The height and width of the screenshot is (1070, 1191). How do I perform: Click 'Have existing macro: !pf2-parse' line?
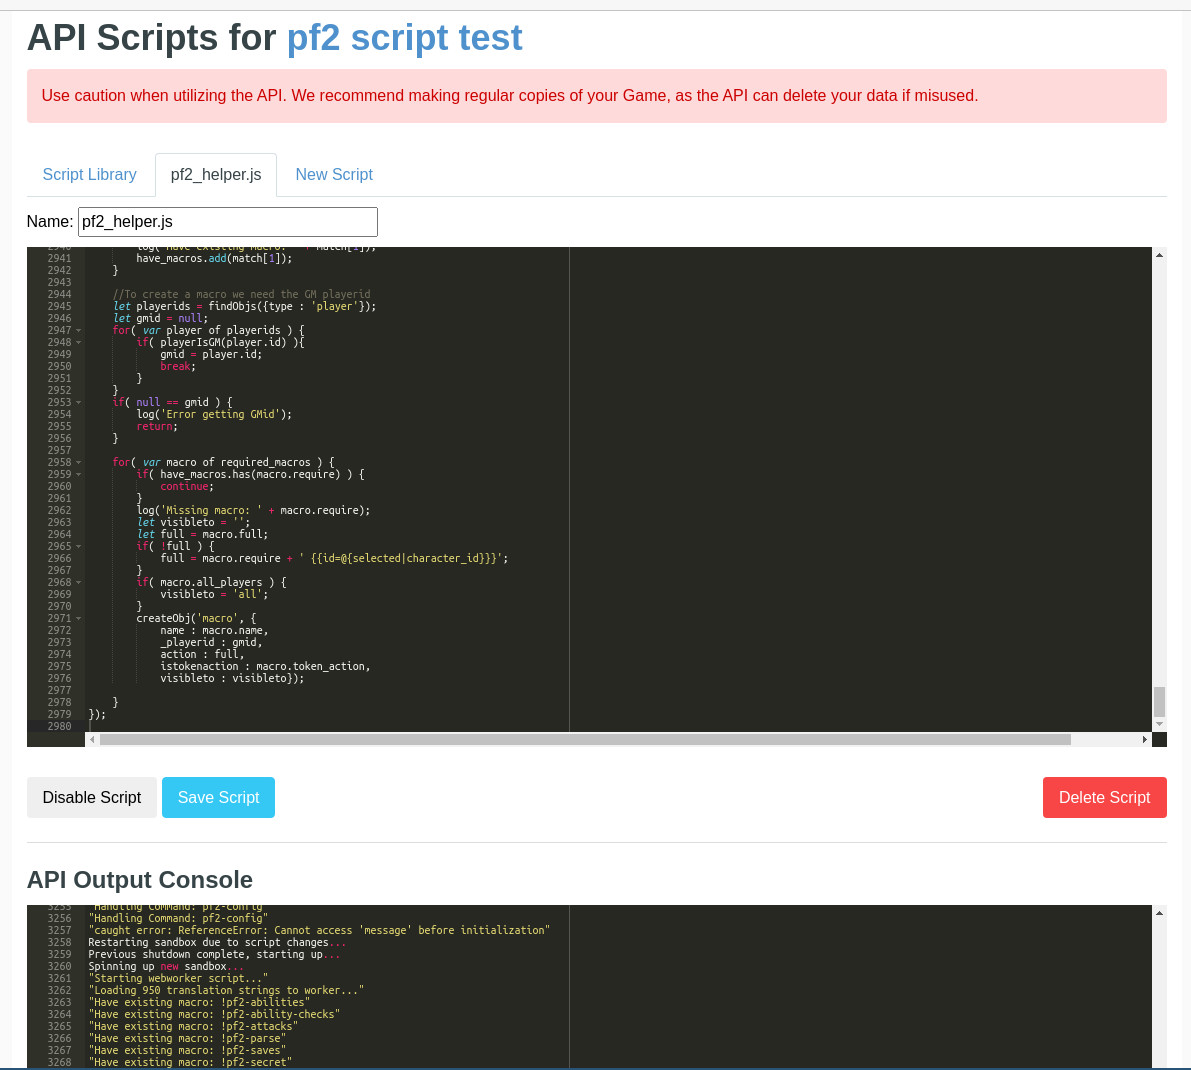187,1039
